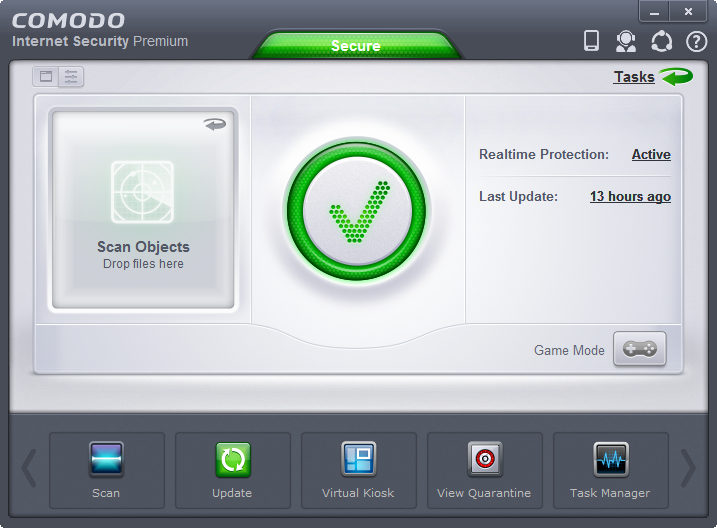Click the Secure status tab
Image resolution: width=717 pixels, height=528 pixels.
coord(356,45)
